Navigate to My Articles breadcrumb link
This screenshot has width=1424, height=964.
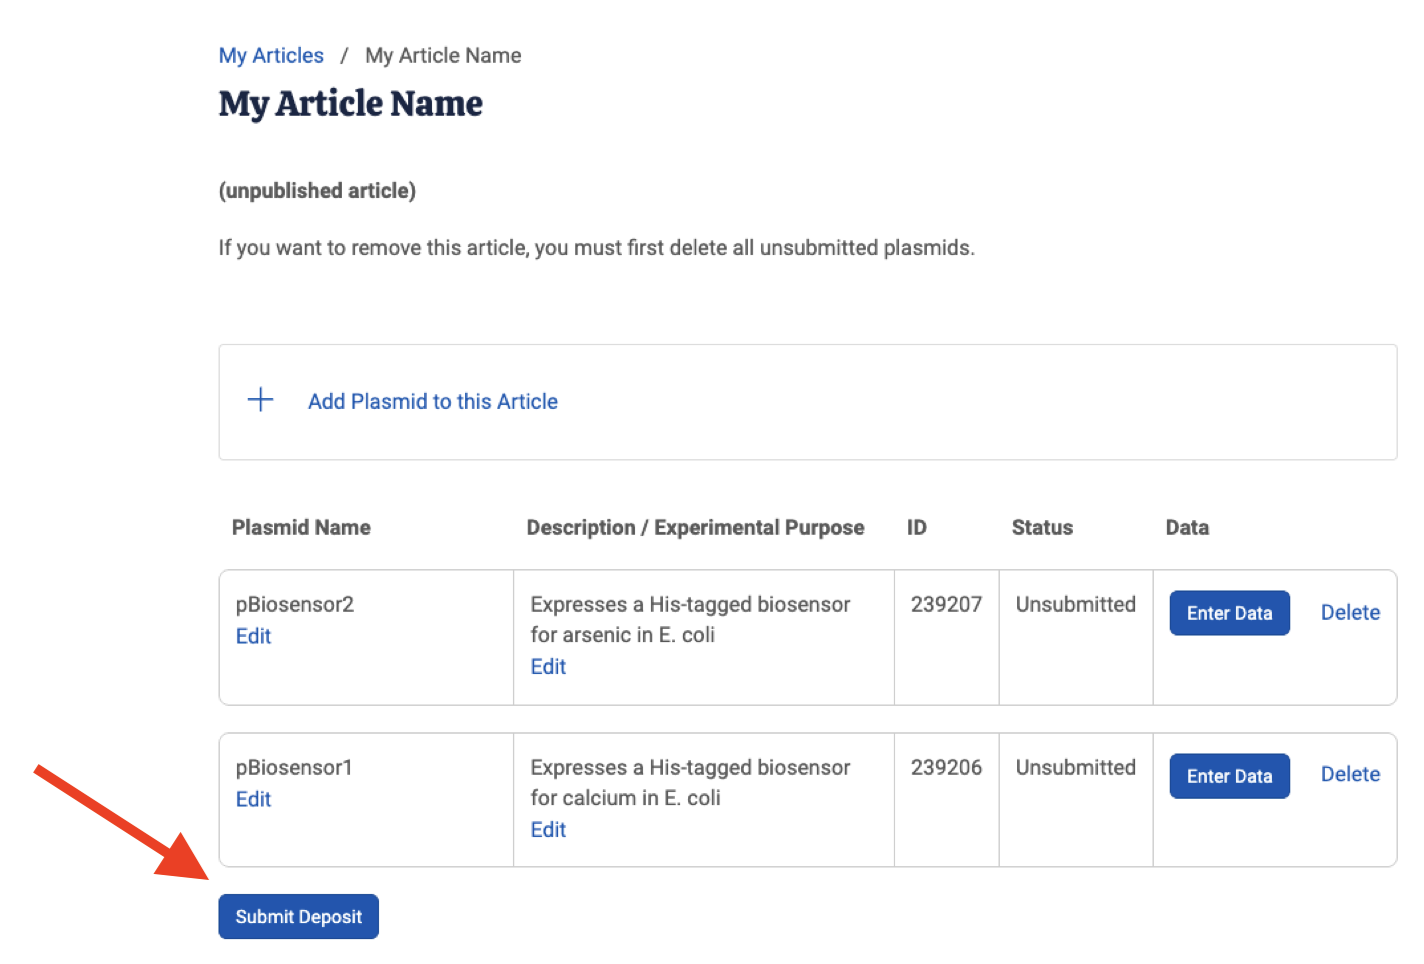(x=270, y=55)
